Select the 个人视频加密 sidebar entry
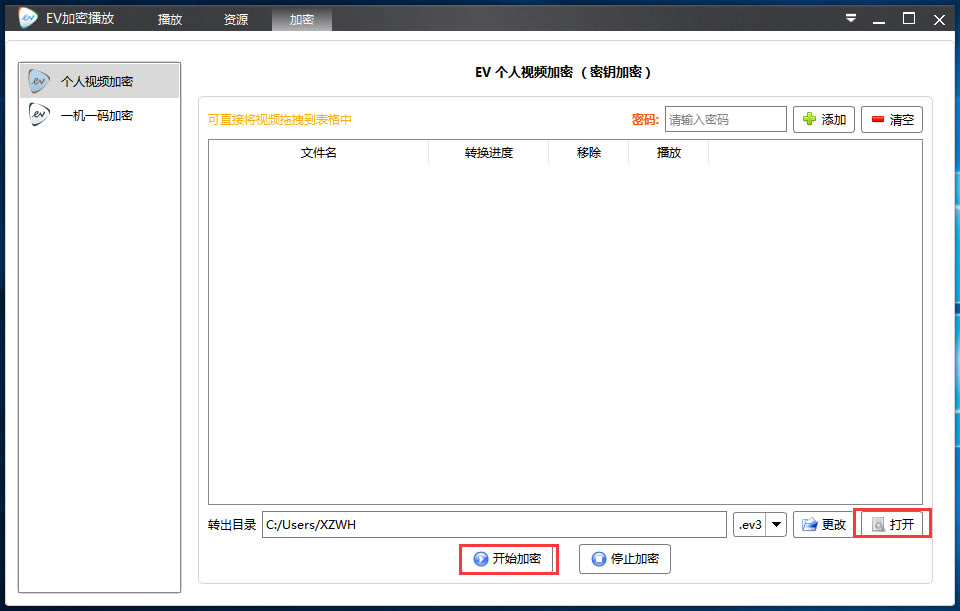 click(100, 81)
